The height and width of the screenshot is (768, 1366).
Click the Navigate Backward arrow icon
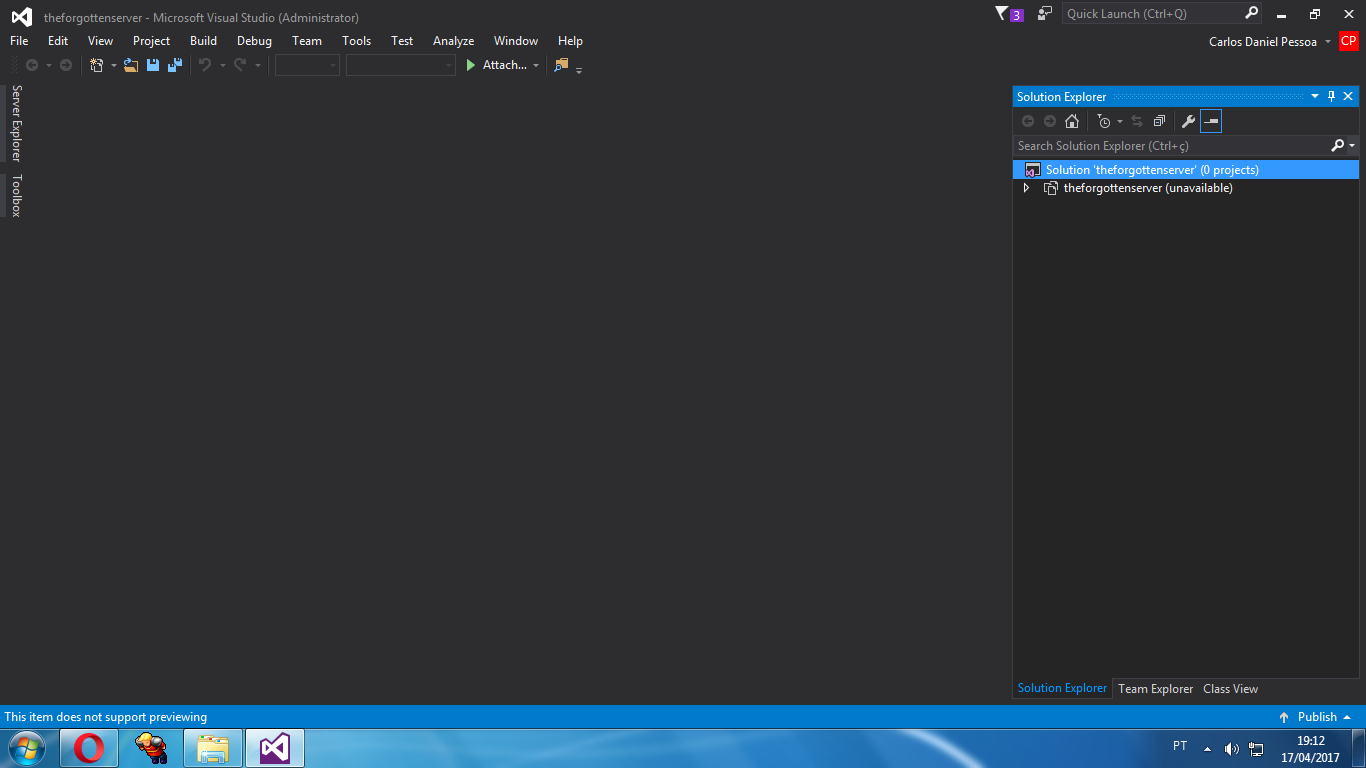pyautogui.click(x=32, y=65)
